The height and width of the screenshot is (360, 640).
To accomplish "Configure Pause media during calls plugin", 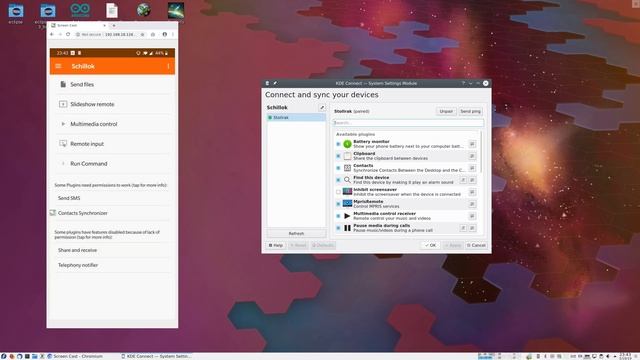I will [x=463, y=228].
